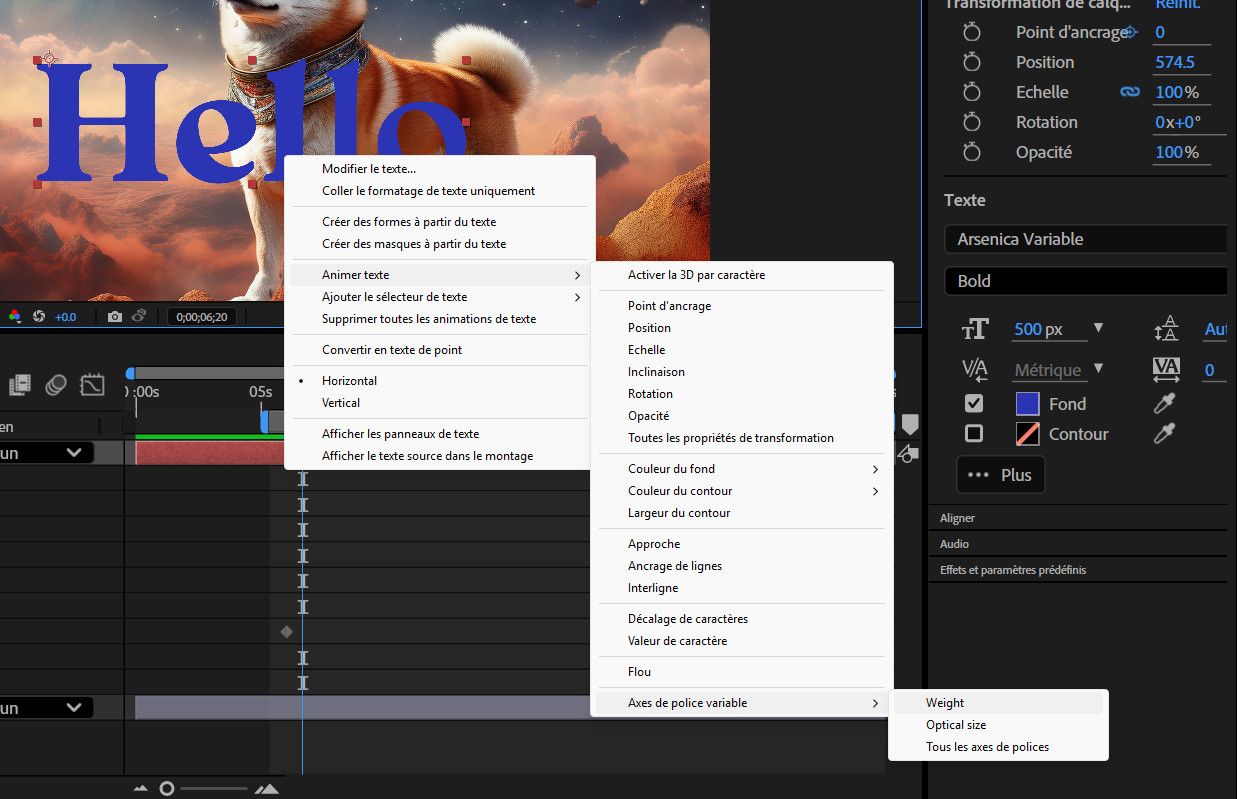The height and width of the screenshot is (799, 1237).
Task: Take a snapshot with the camera icon
Action: pyautogui.click(x=115, y=317)
